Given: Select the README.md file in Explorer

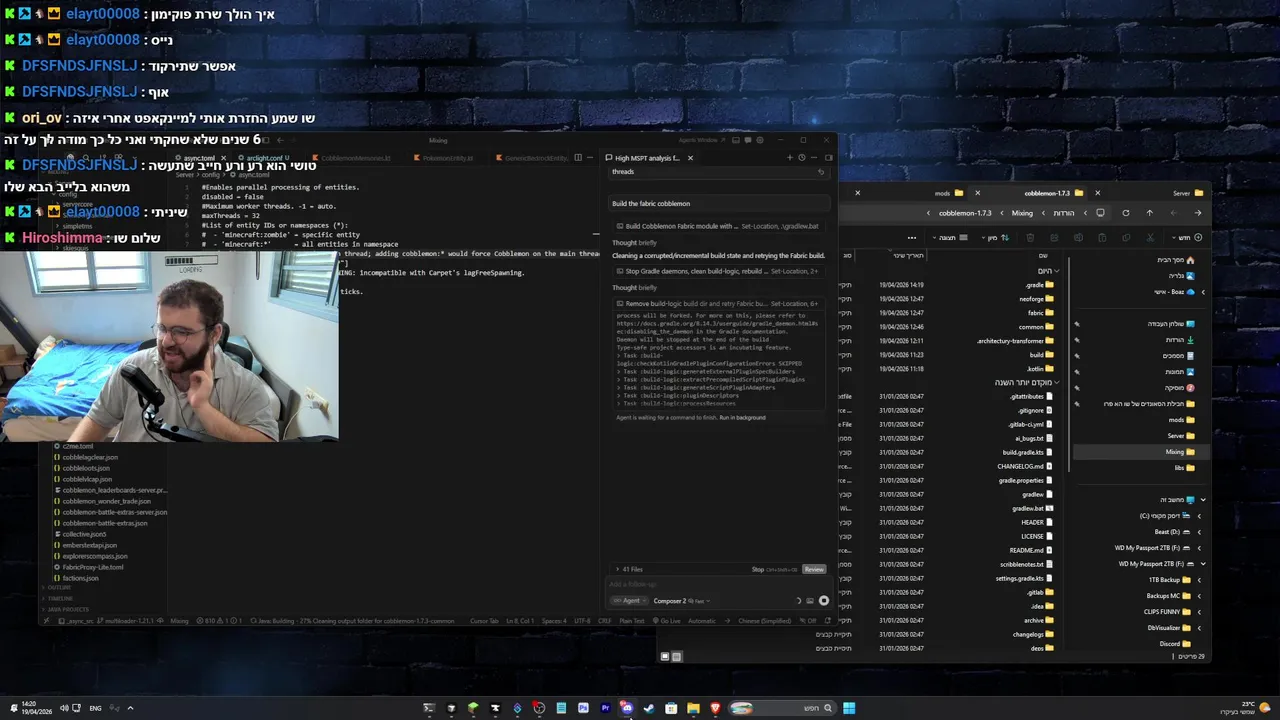Looking at the screenshot, I should point(1032,550).
